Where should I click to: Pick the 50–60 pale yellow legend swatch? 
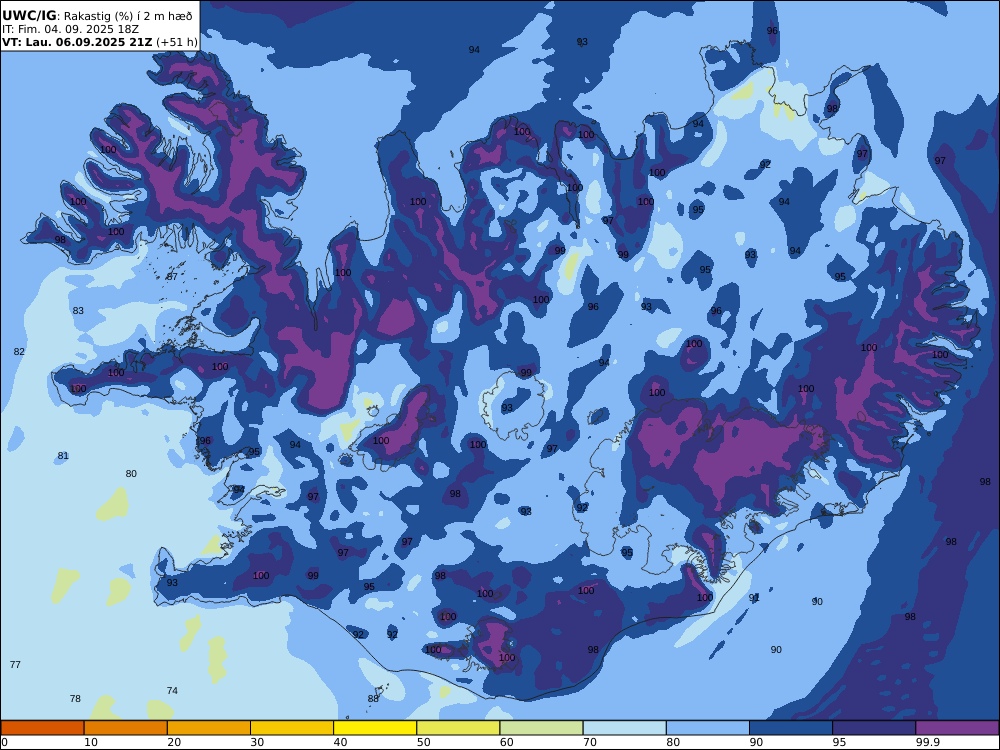click(458, 728)
